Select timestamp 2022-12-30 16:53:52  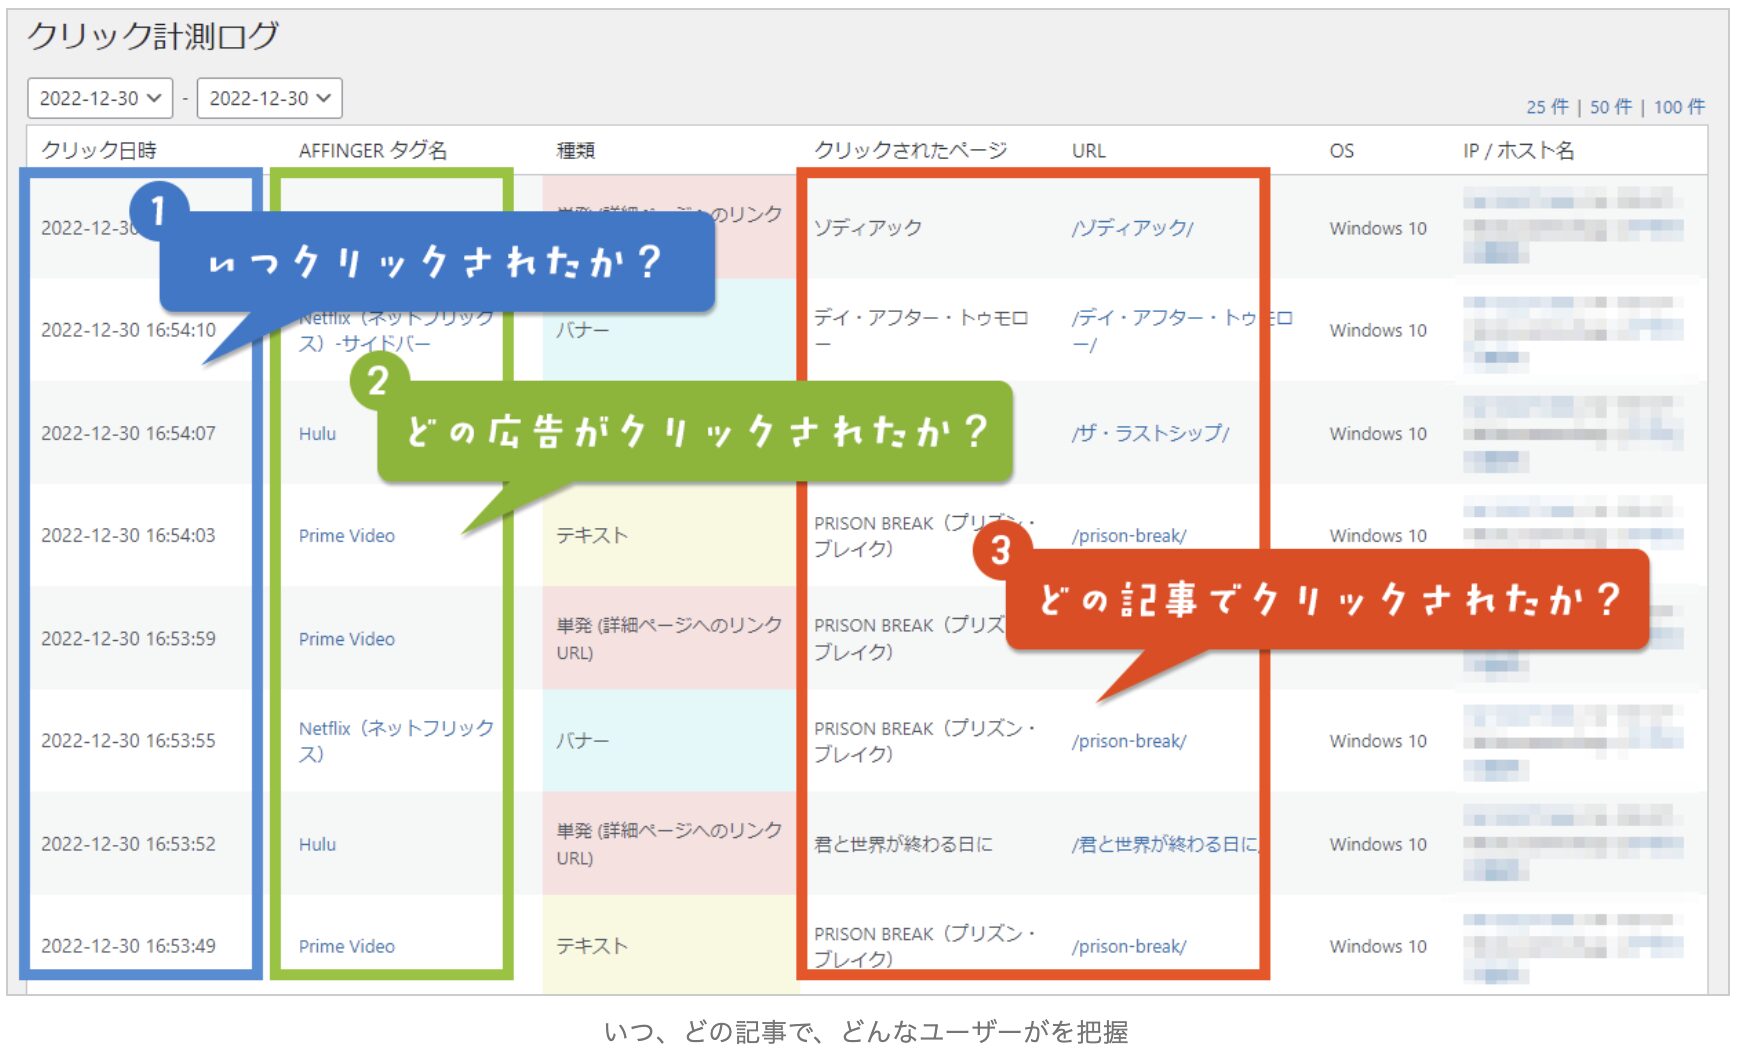click(x=128, y=843)
